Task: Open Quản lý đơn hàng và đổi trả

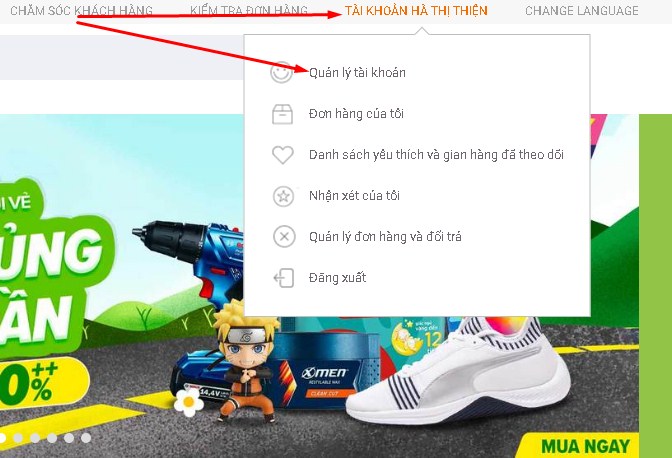Action: tap(385, 236)
